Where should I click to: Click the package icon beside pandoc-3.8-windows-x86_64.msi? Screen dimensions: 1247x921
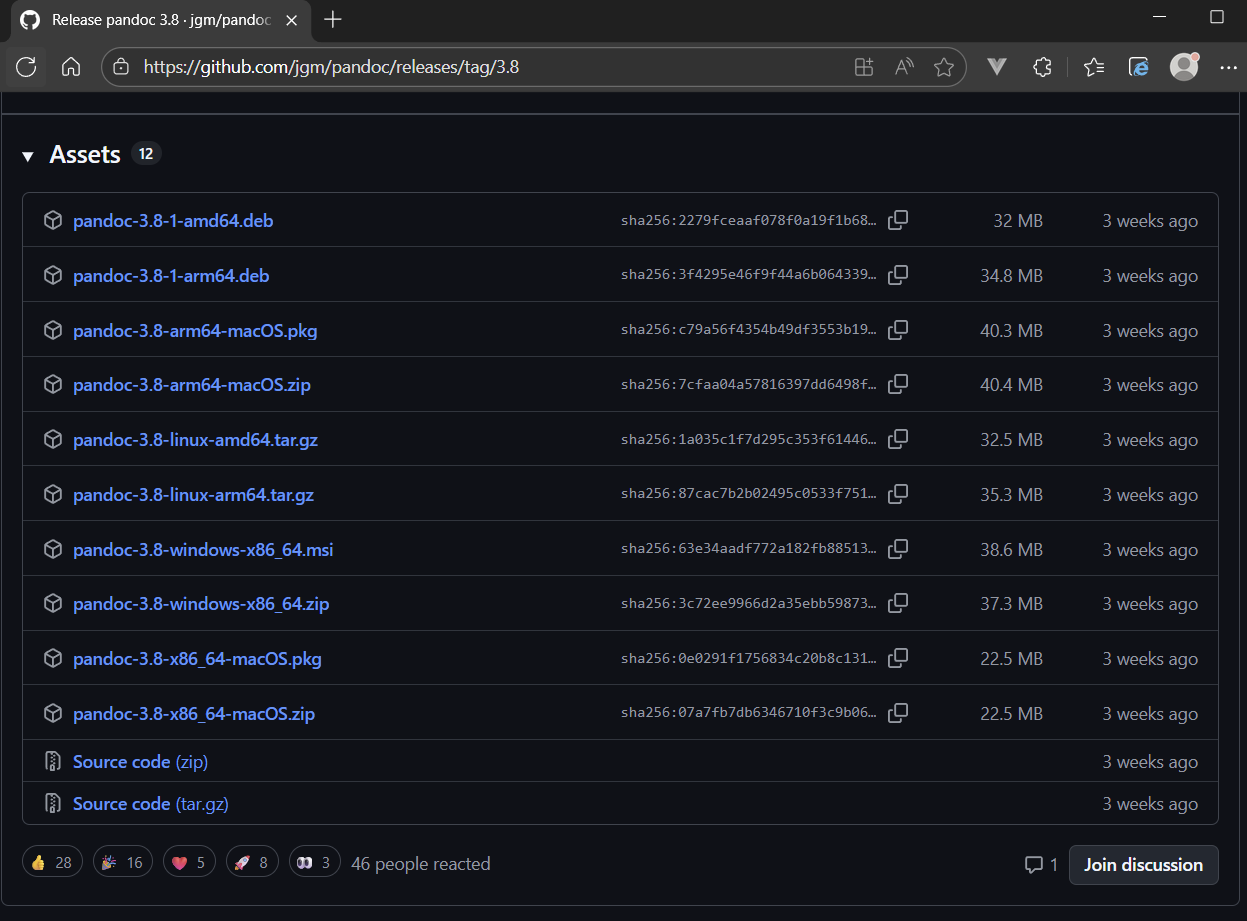(53, 549)
